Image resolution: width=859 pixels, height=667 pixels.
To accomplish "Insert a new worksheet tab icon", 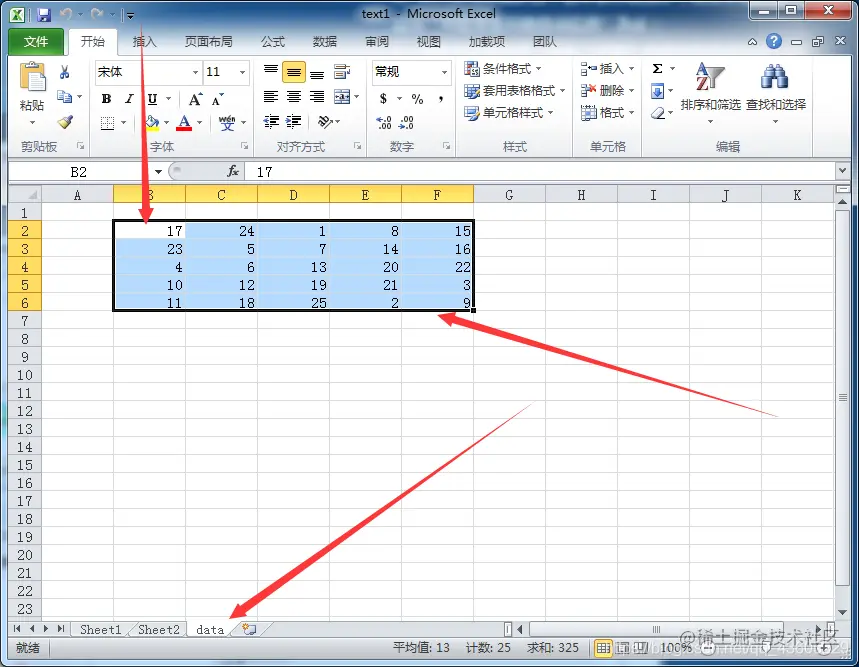I will coord(249,629).
